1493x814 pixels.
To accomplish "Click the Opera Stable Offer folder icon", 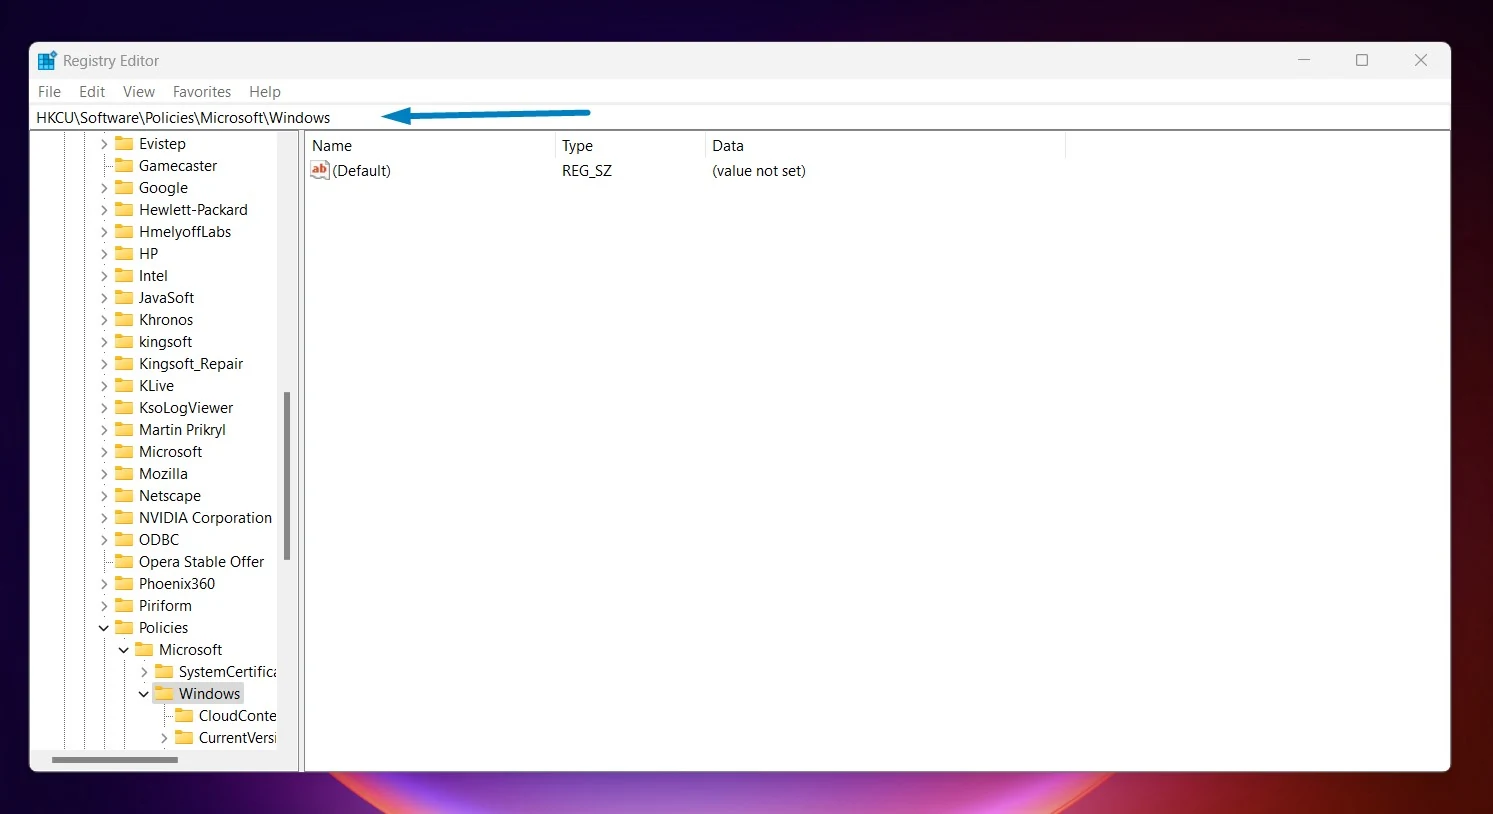I will [124, 562].
